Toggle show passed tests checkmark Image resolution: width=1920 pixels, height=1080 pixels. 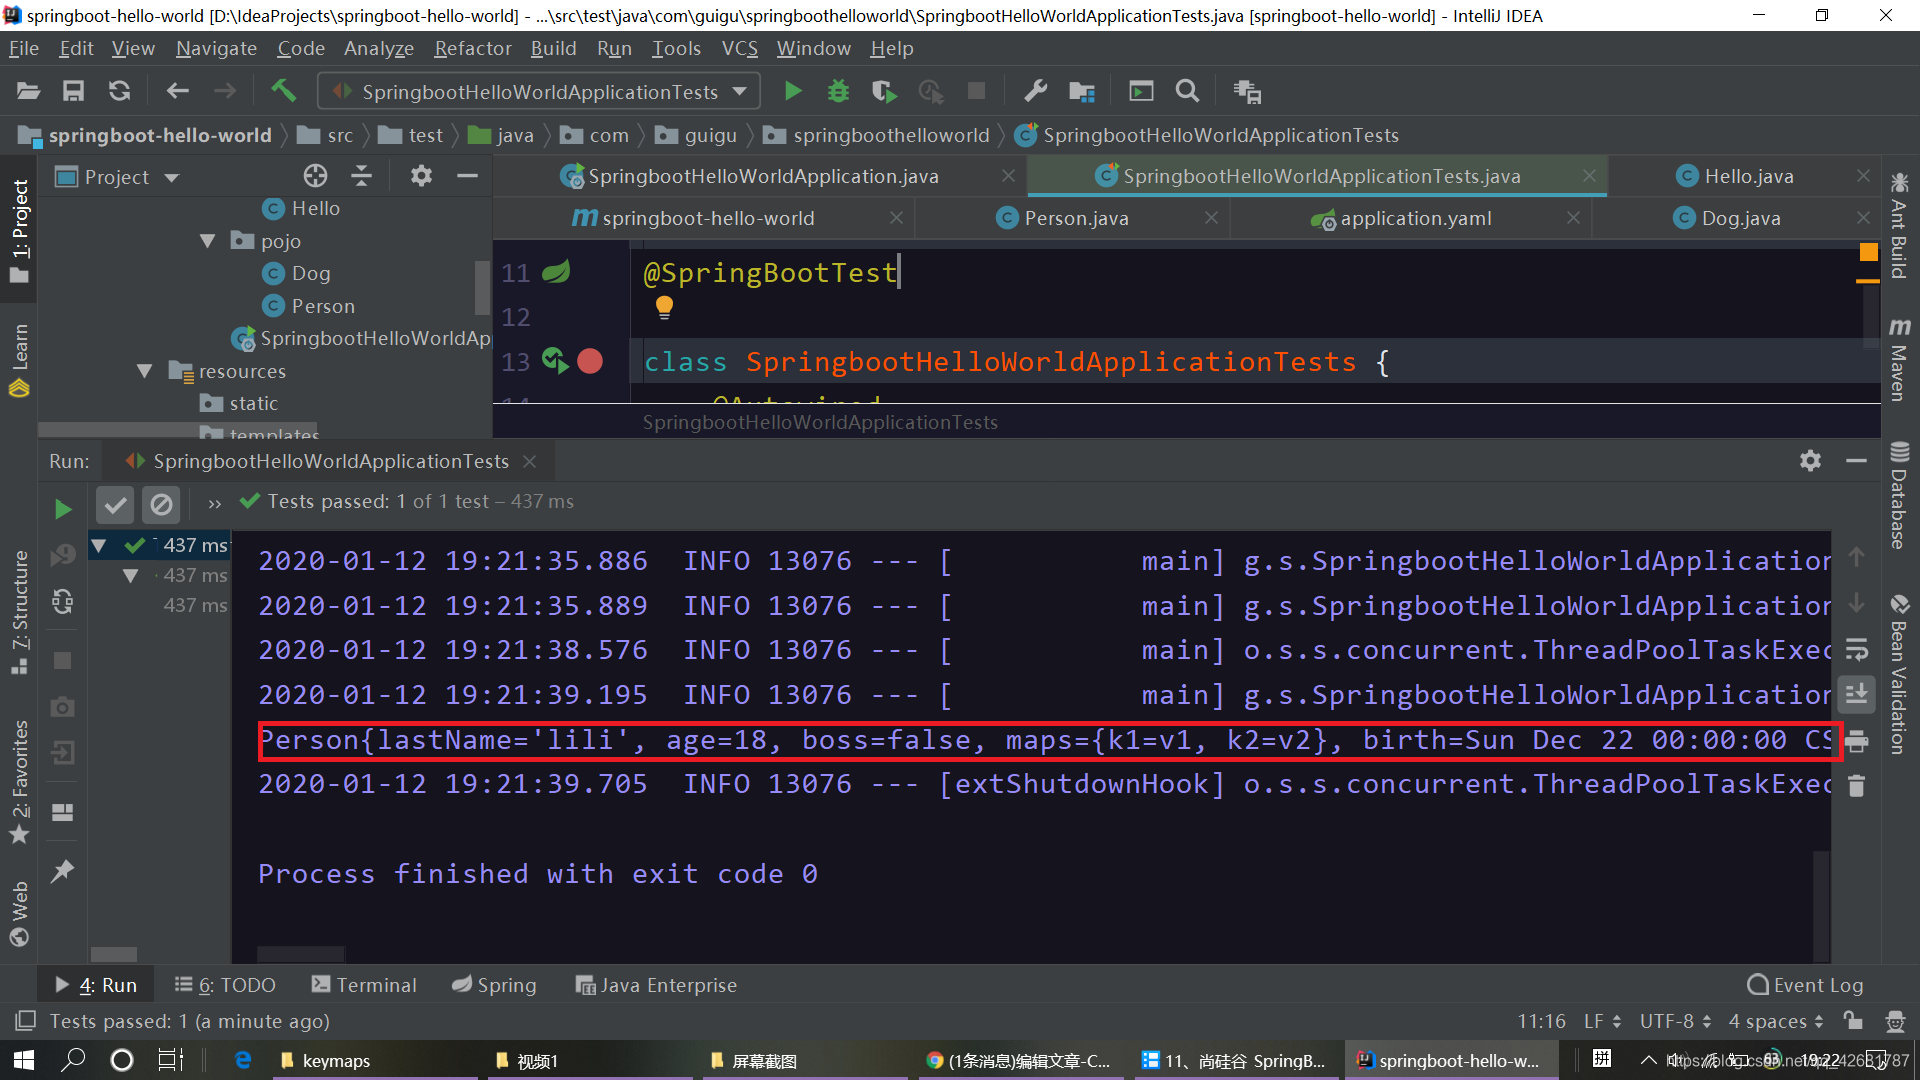115,504
